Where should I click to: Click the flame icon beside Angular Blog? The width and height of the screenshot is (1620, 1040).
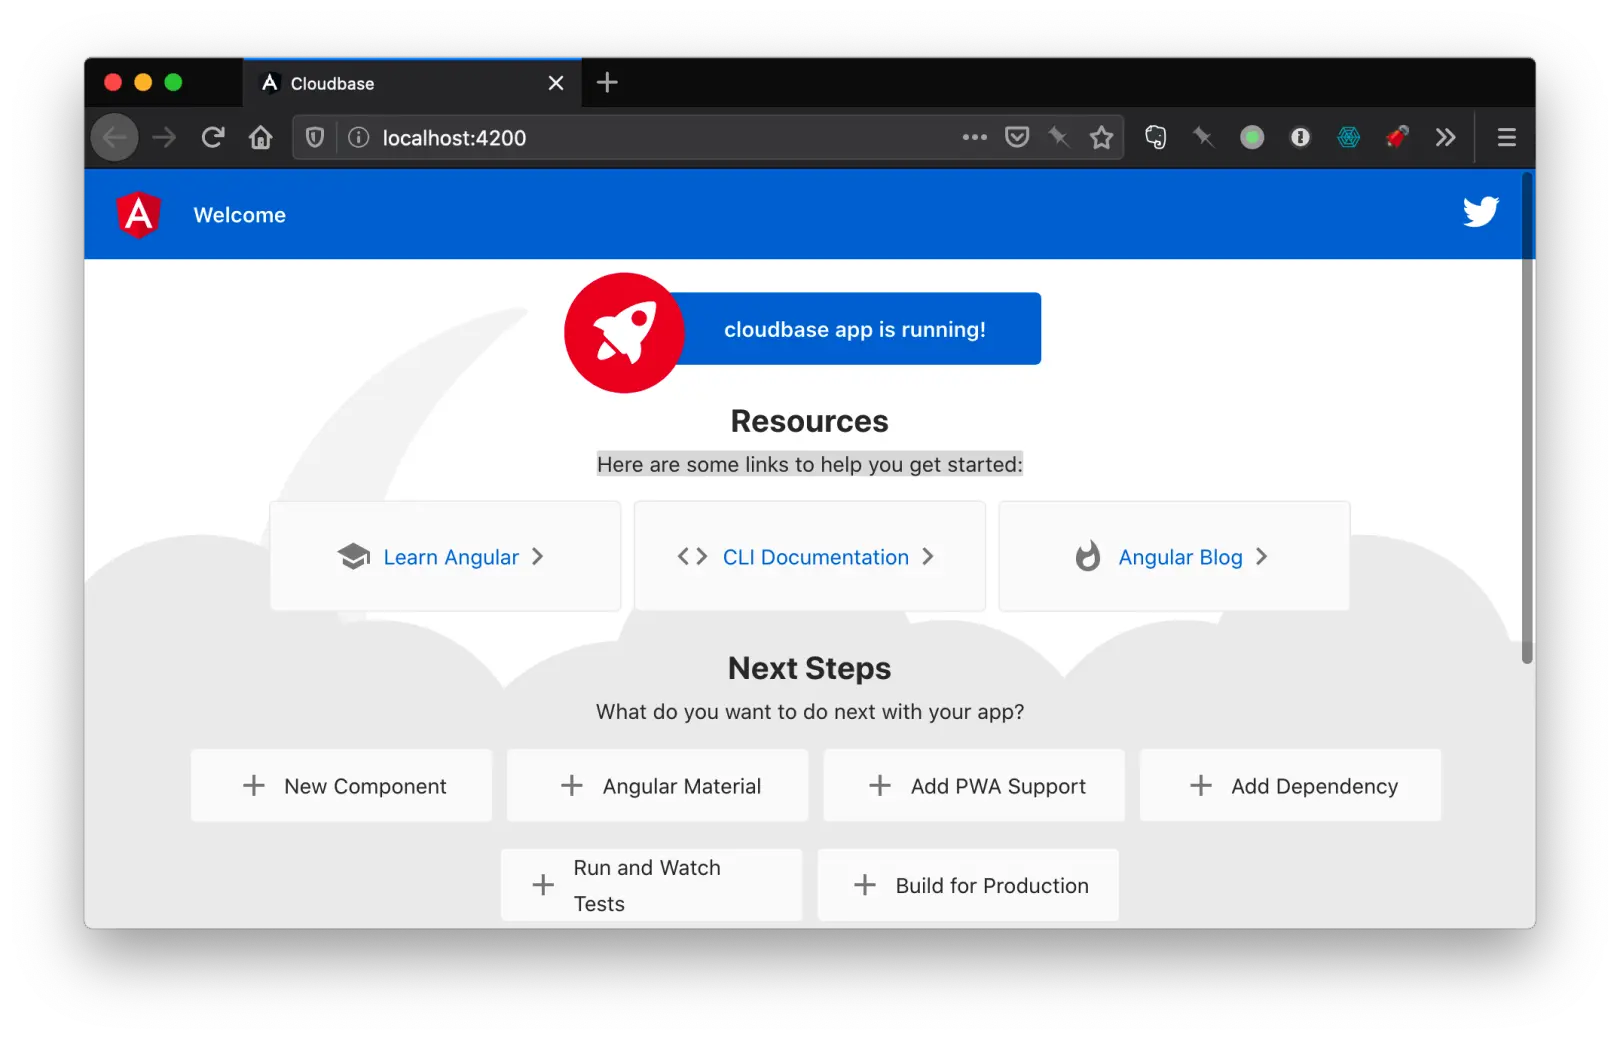1088,556
